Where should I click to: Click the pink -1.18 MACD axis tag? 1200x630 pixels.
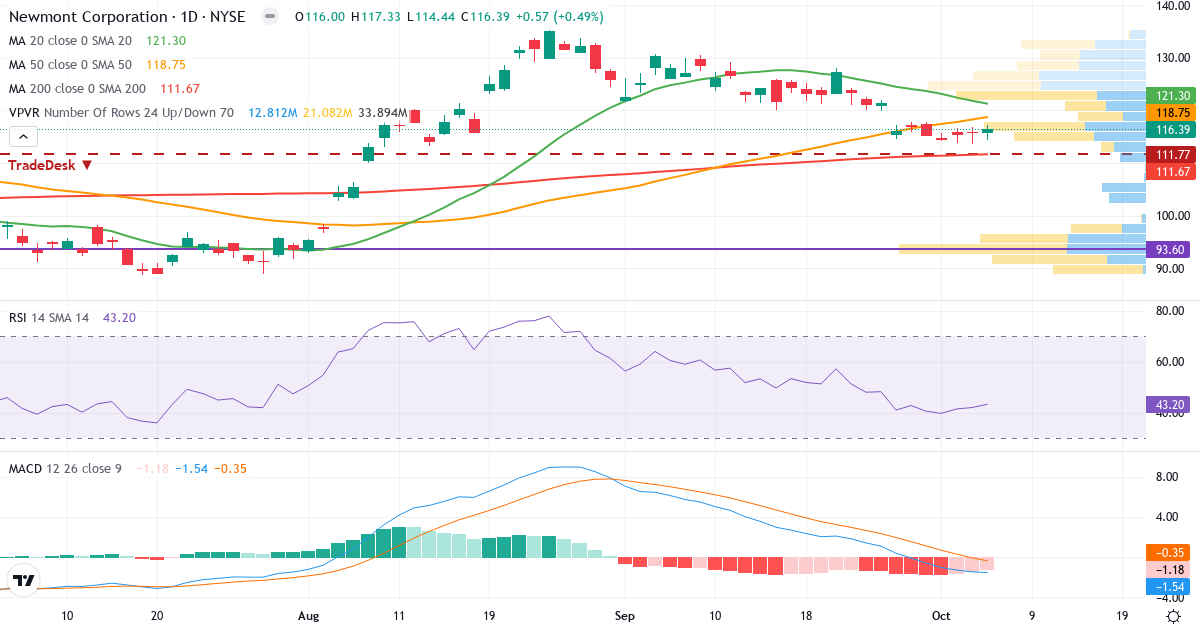[x=1170, y=568]
